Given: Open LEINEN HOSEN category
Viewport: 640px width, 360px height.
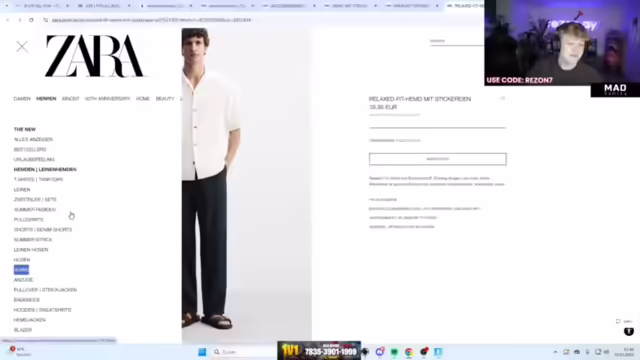Looking at the screenshot, I should point(31,250).
